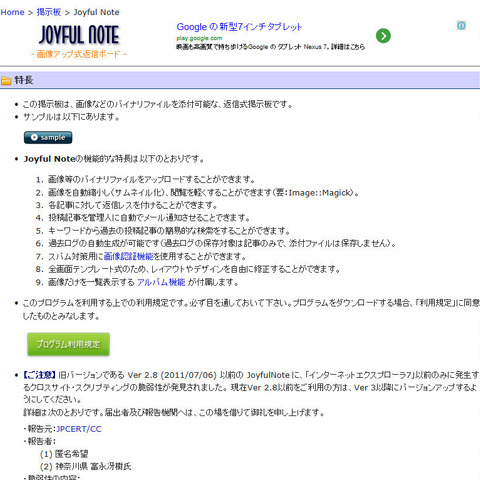Click the play.google.com ad URL

pyautogui.click(x=199, y=38)
